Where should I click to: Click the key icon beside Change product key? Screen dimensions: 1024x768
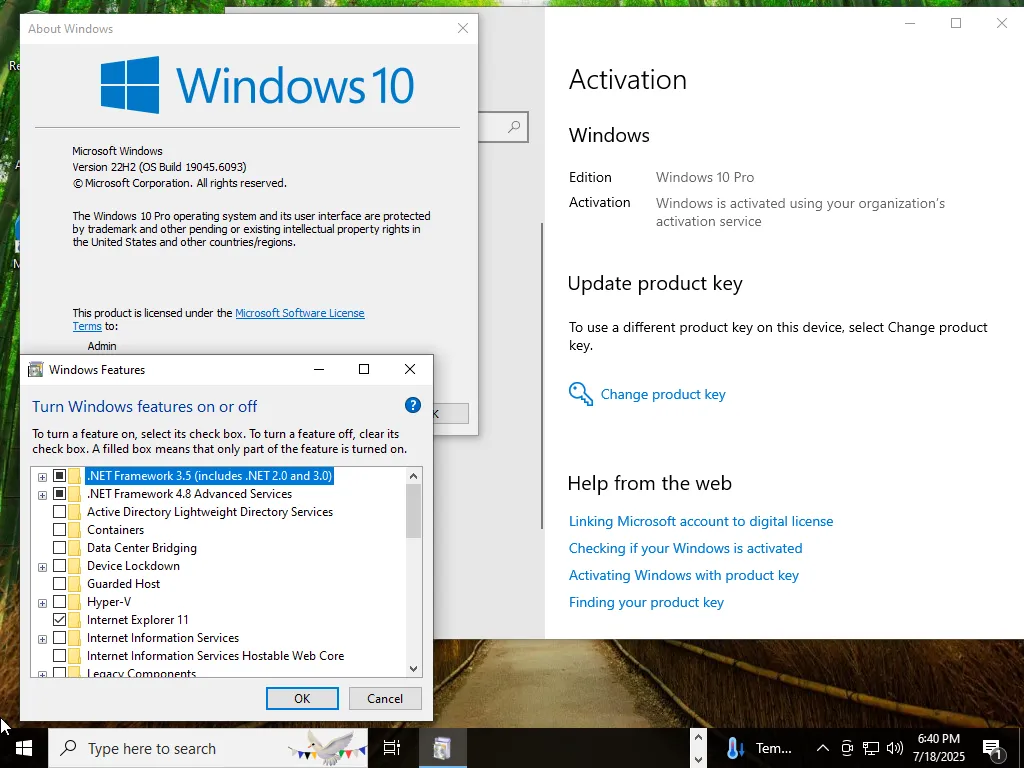coord(580,394)
